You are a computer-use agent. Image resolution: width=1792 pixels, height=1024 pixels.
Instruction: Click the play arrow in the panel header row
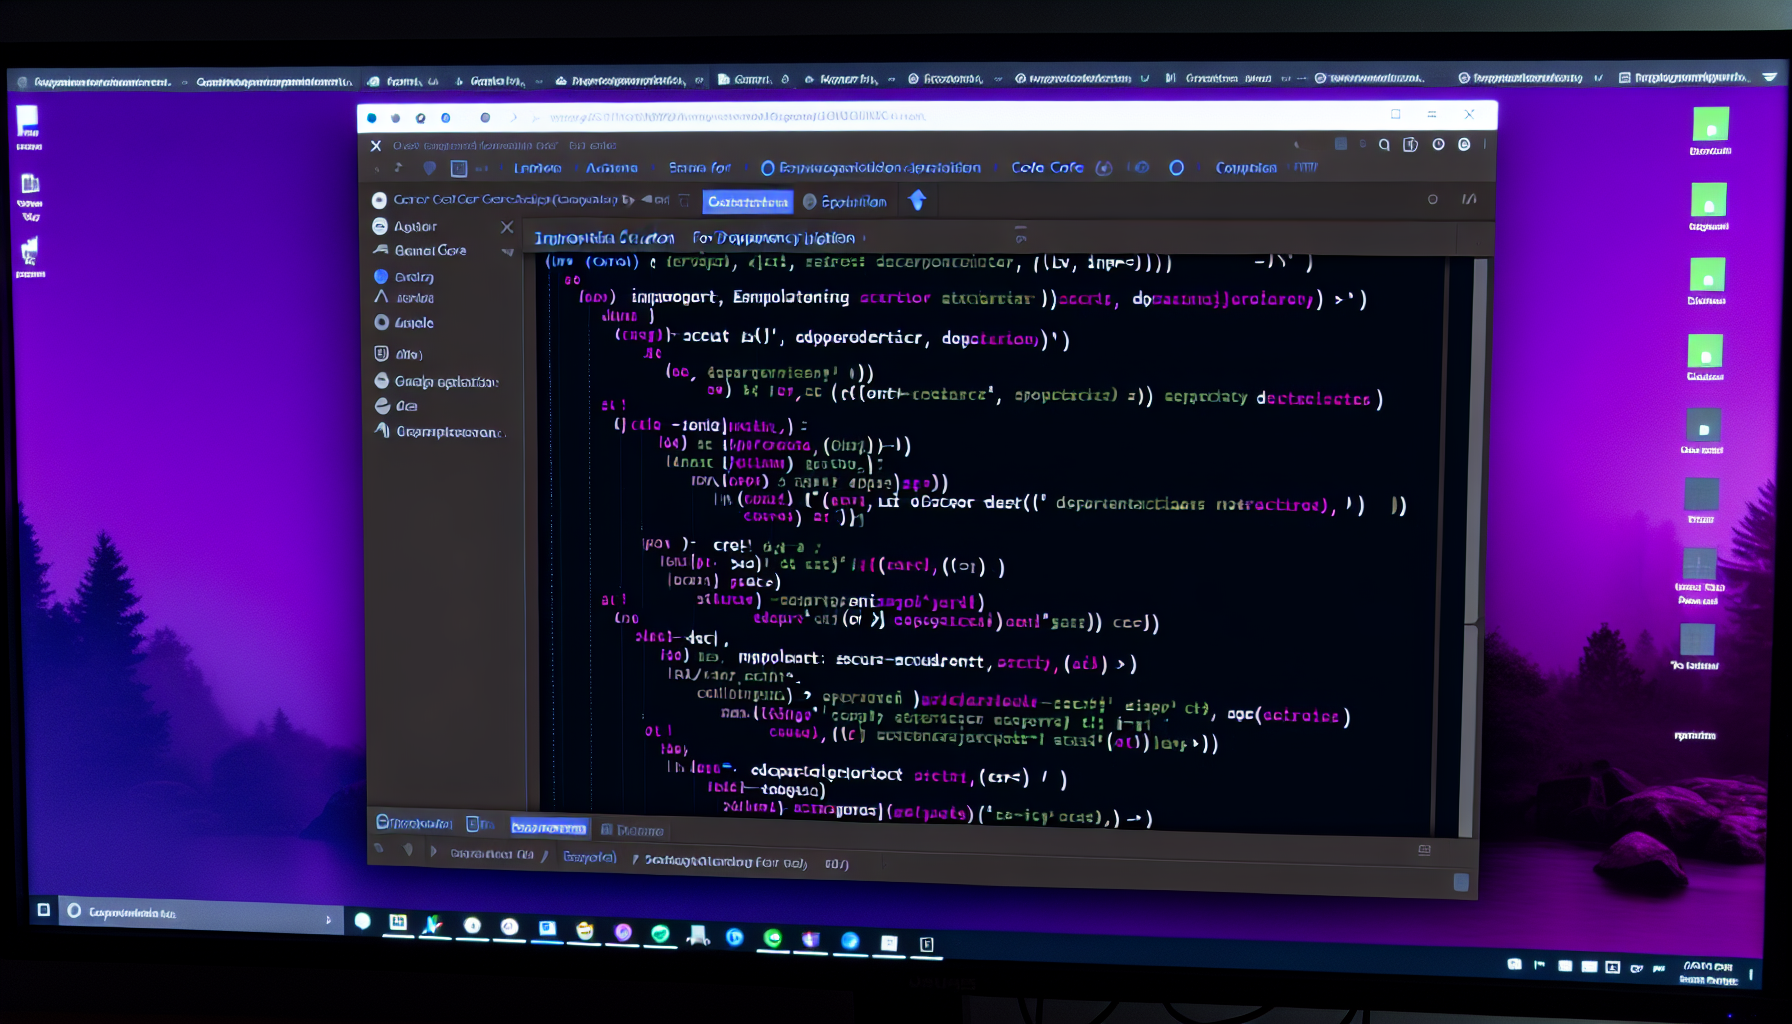(x=630, y=199)
